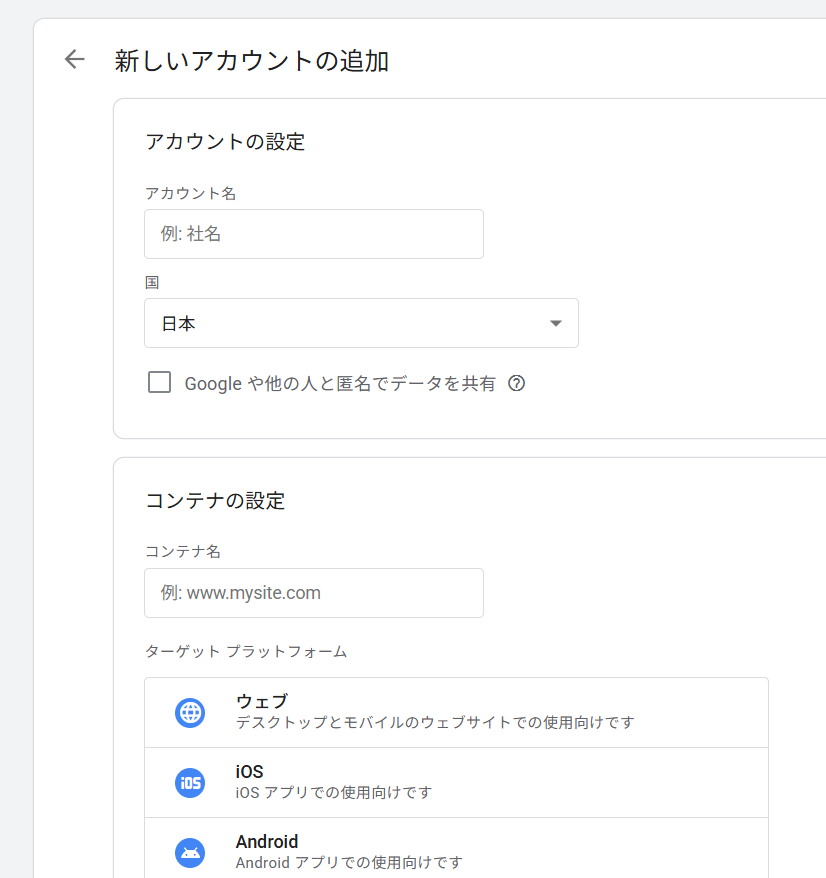This screenshot has width=826, height=878.
Task: Click the 新しいアカウントの追加 page title
Action: [x=251, y=60]
